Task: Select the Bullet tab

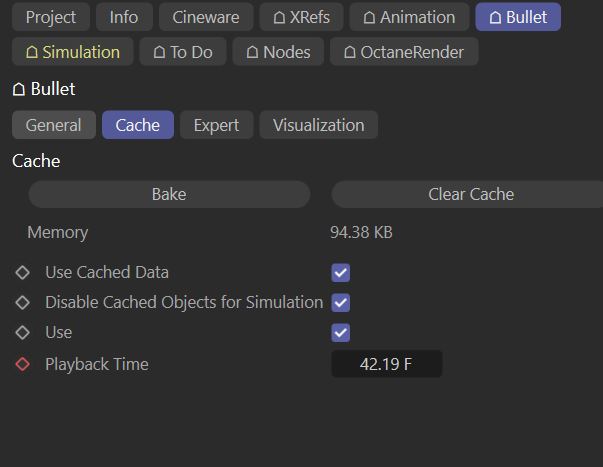Action: [x=518, y=17]
